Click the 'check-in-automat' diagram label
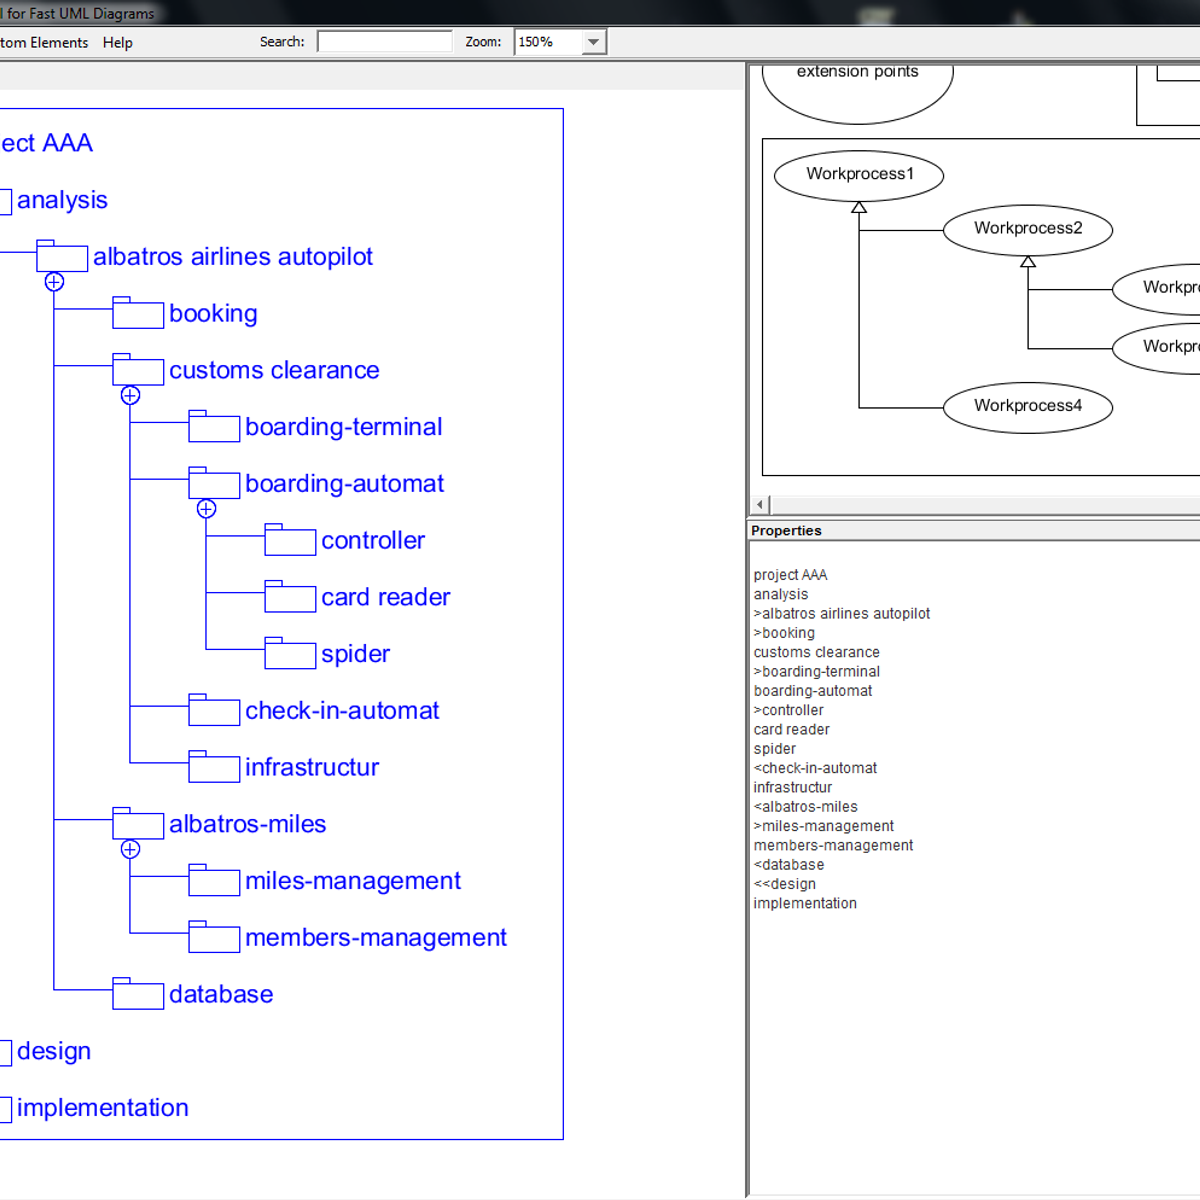Viewport: 1200px width, 1200px height. point(342,710)
